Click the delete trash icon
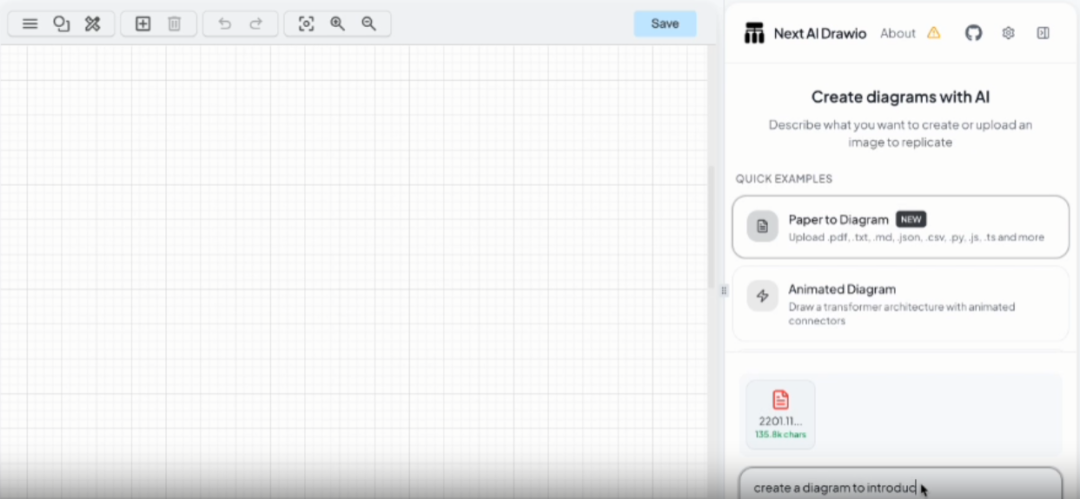This screenshot has height=499, width=1080. click(174, 24)
